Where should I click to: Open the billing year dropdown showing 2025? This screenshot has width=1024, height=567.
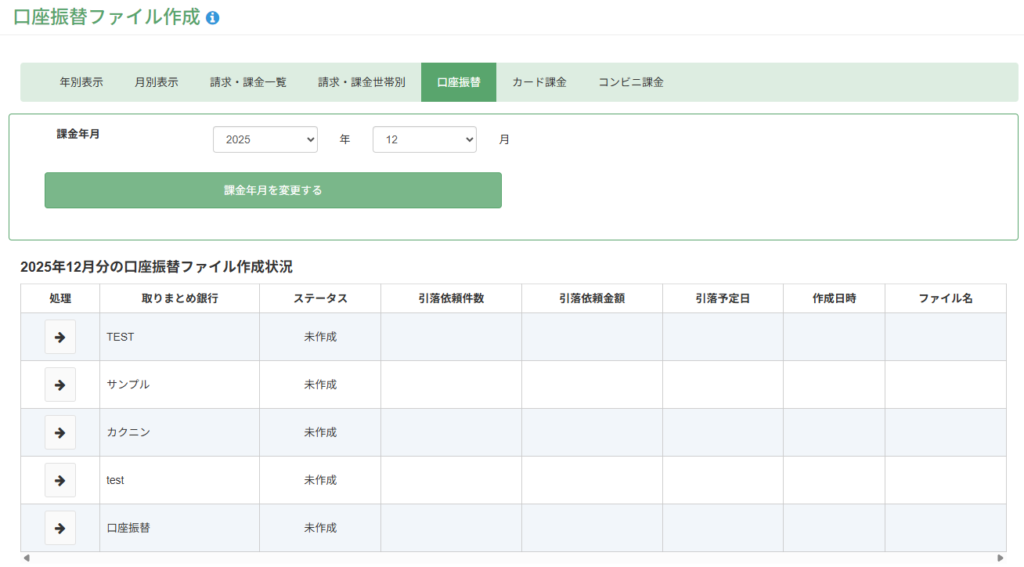click(x=265, y=140)
